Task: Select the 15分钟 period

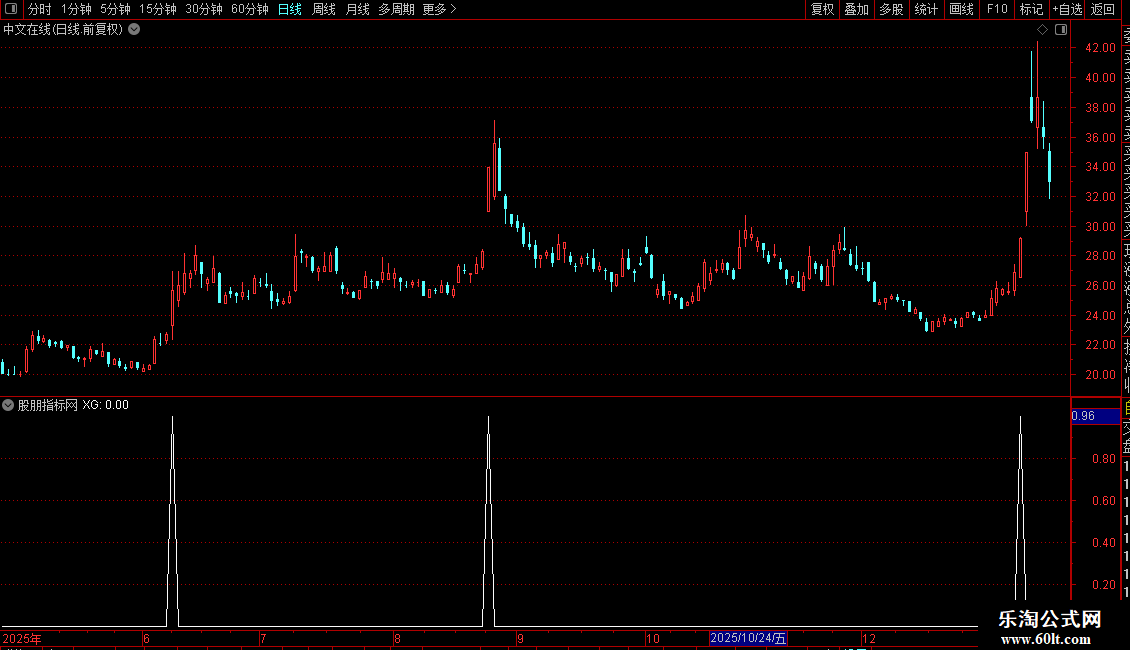Action: click(x=158, y=9)
